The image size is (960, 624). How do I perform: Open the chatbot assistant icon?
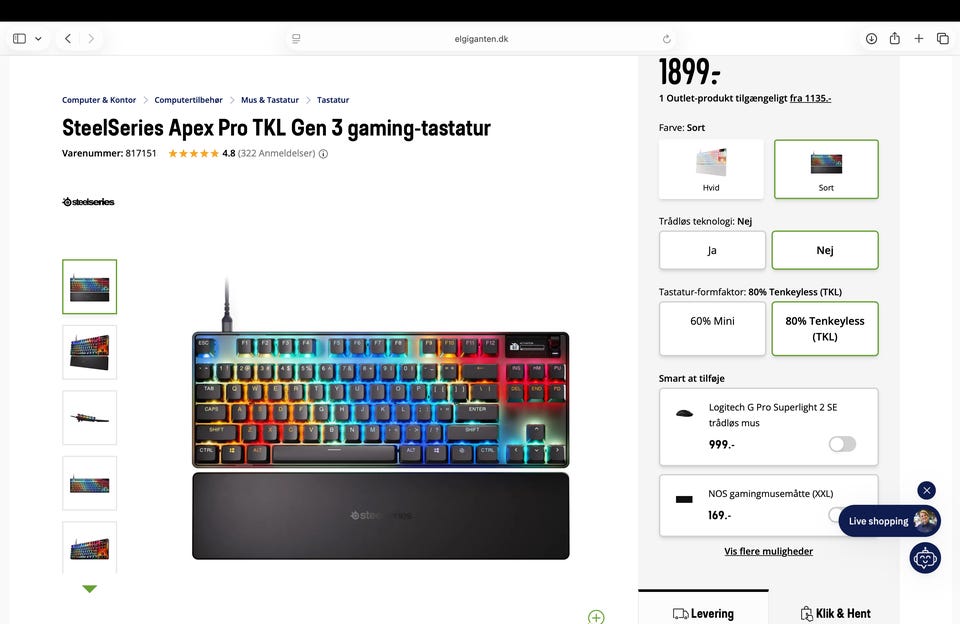pyautogui.click(x=924, y=558)
